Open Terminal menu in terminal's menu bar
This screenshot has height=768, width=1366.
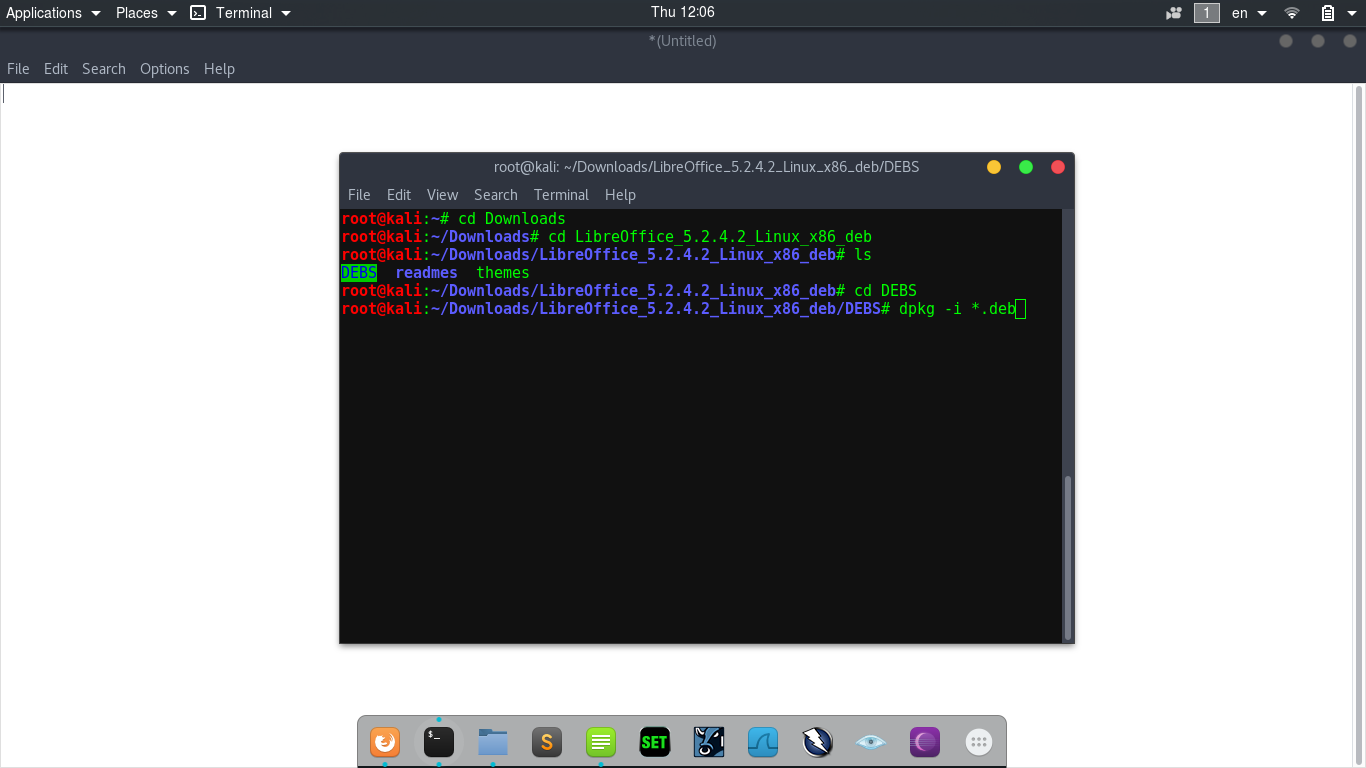coord(561,195)
